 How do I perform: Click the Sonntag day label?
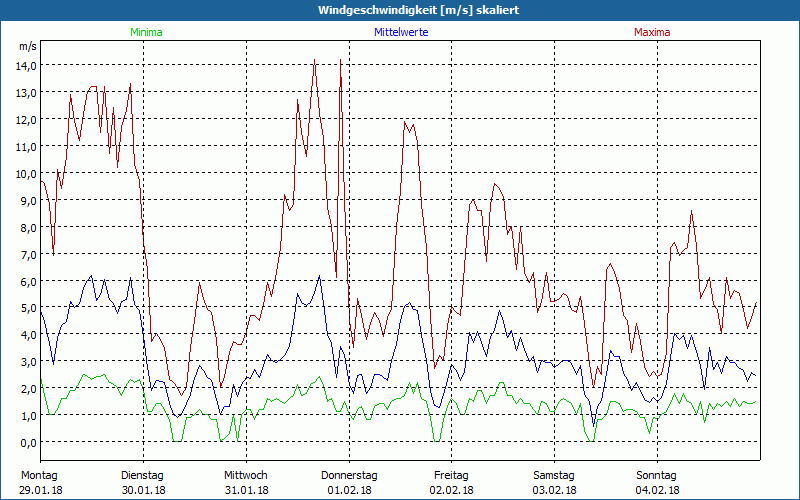[x=656, y=475]
